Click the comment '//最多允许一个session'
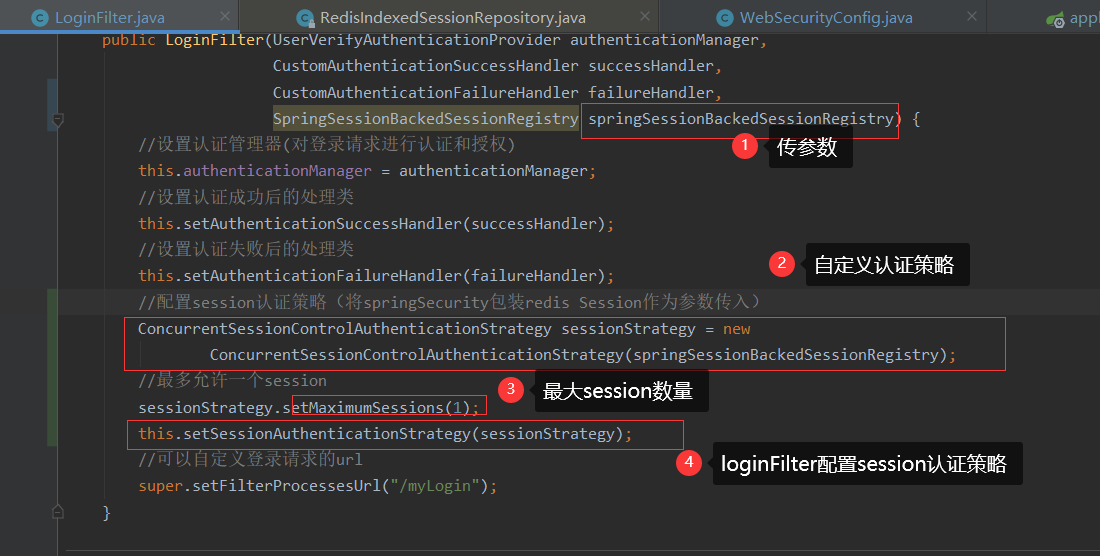Image resolution: width=1100 pixels, height=556 pixels. pos(232,381)
